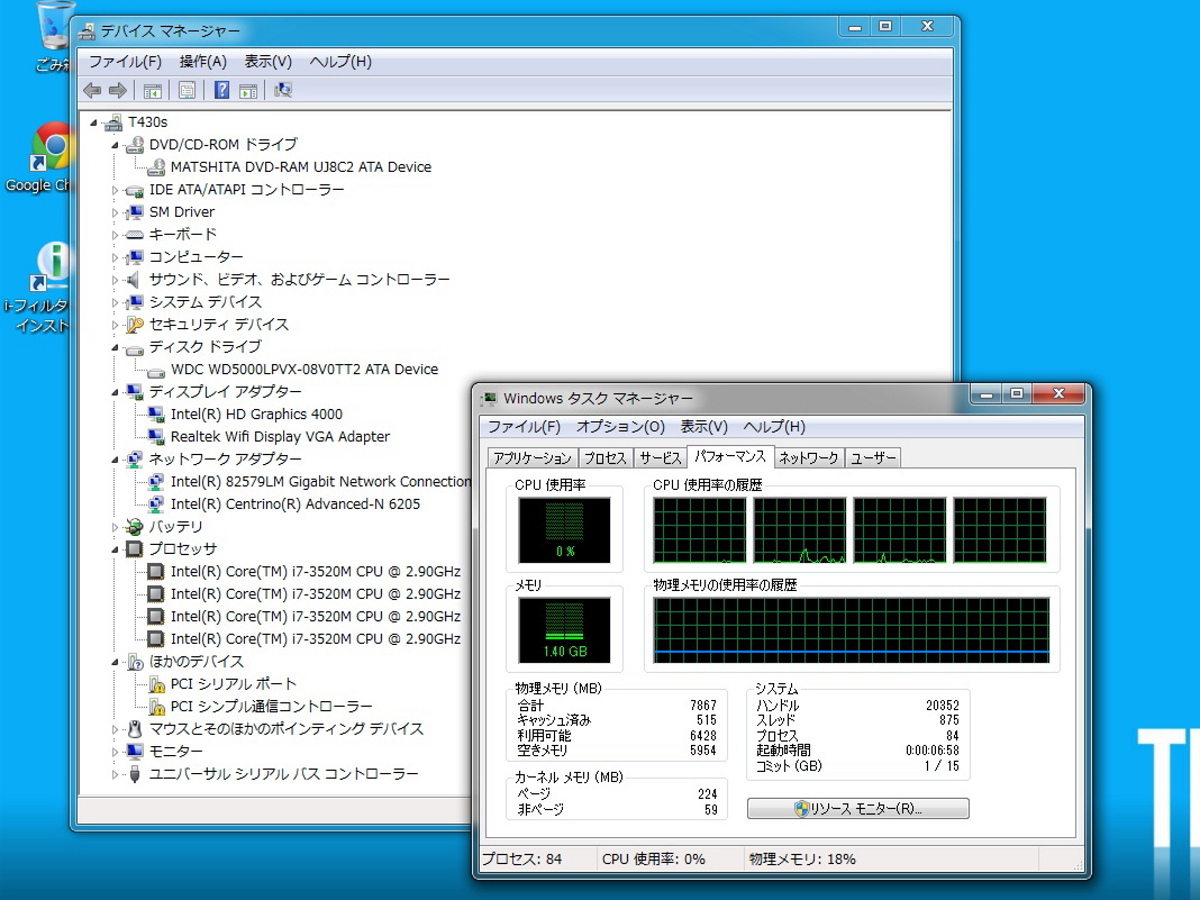Open オプション(O) menu in Task Manager
Image resolution: width=1200 pixels, height=900 pixels.
click(x=620, y=427)
